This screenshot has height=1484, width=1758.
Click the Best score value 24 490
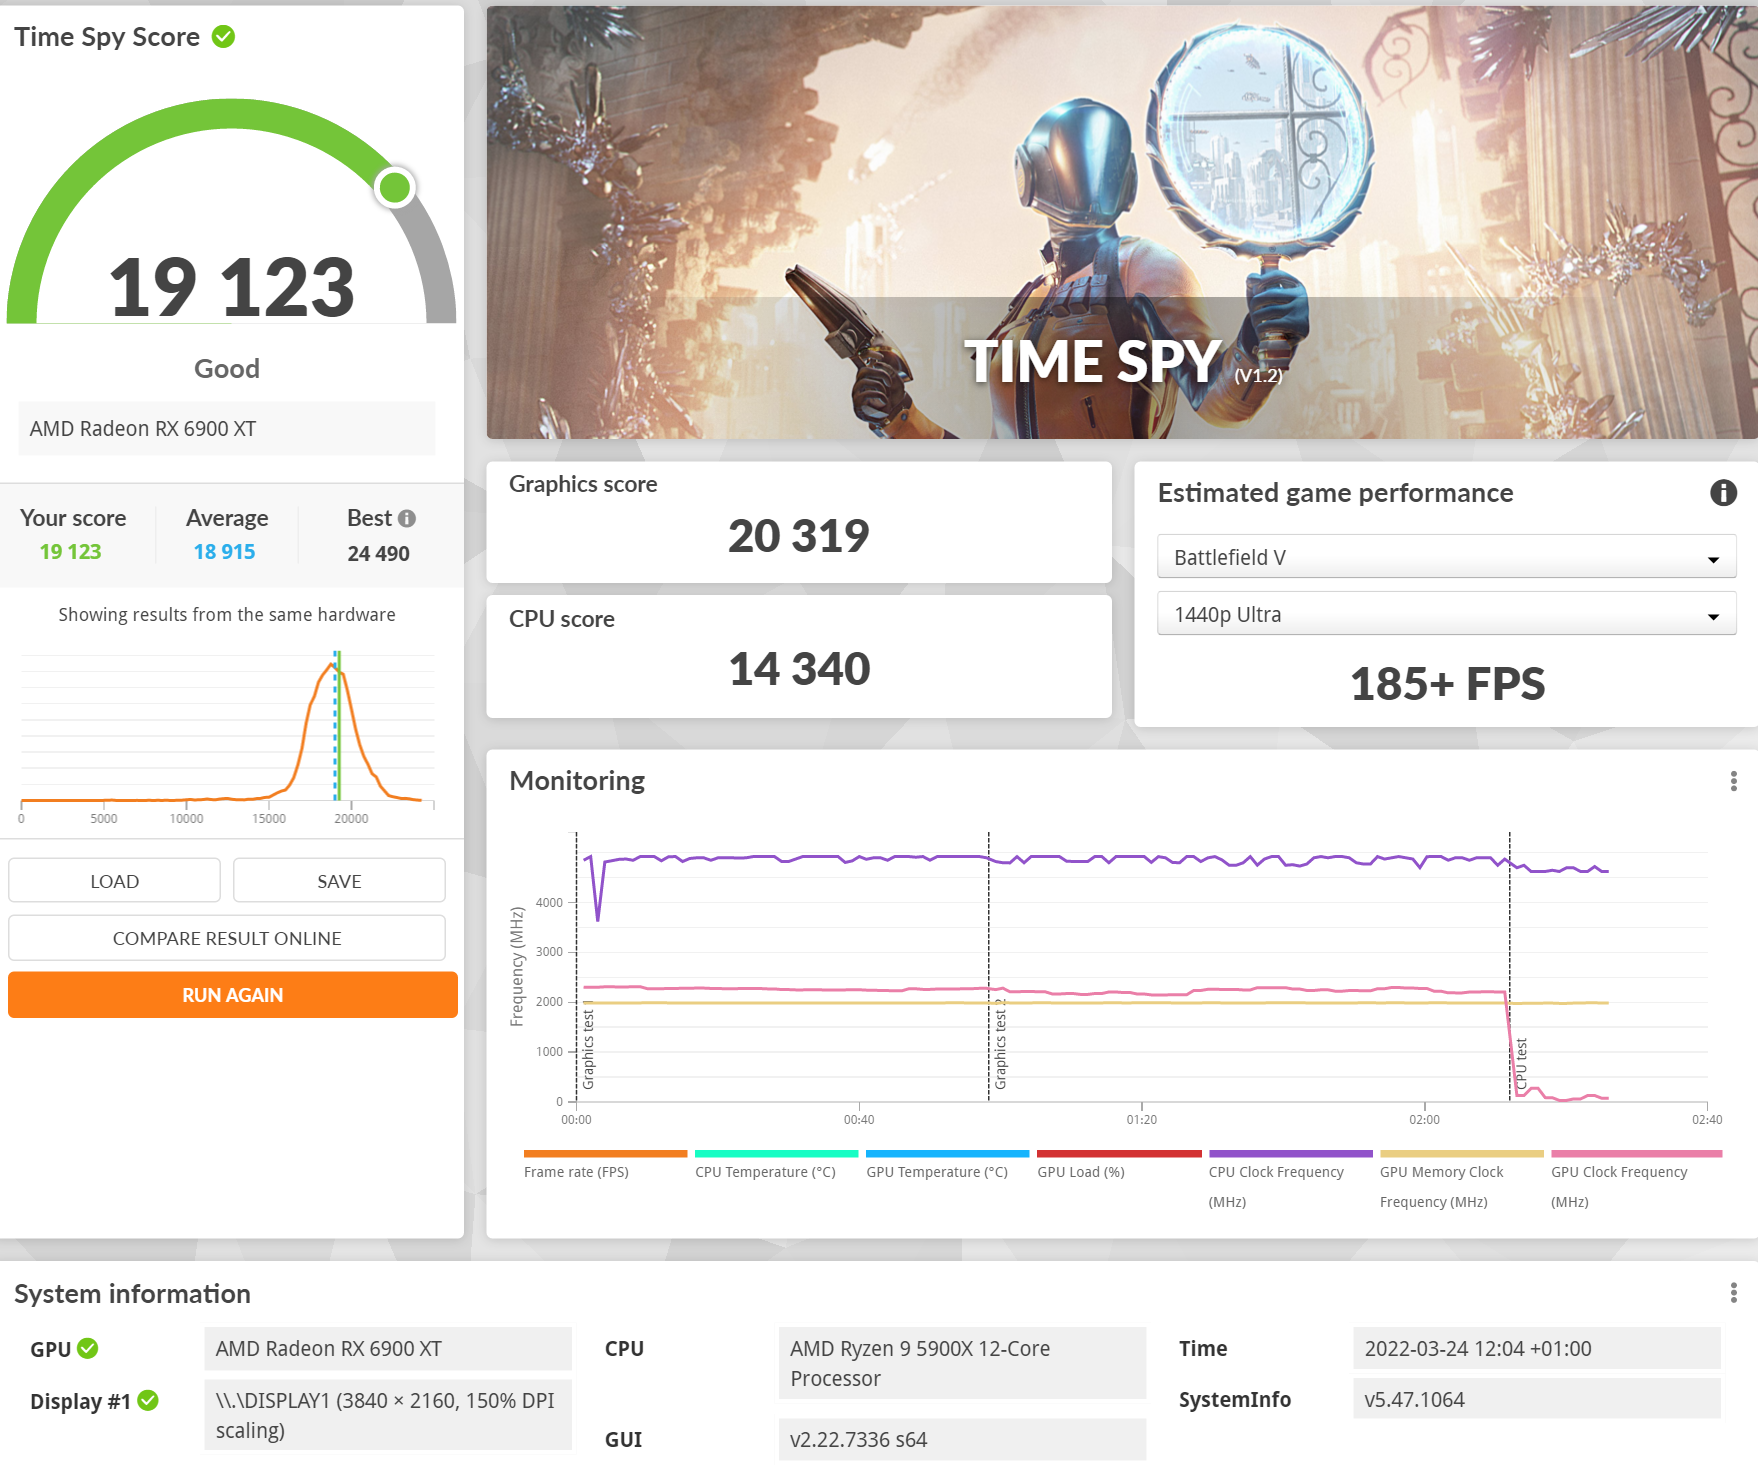(x=378, y=553)
